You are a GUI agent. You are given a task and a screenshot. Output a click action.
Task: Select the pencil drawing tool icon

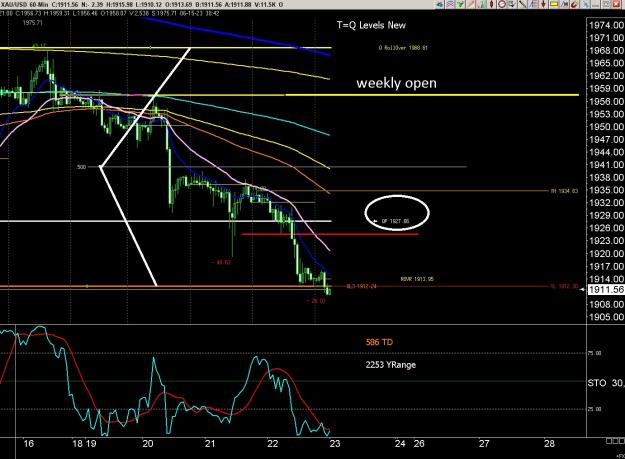point(471,4)
